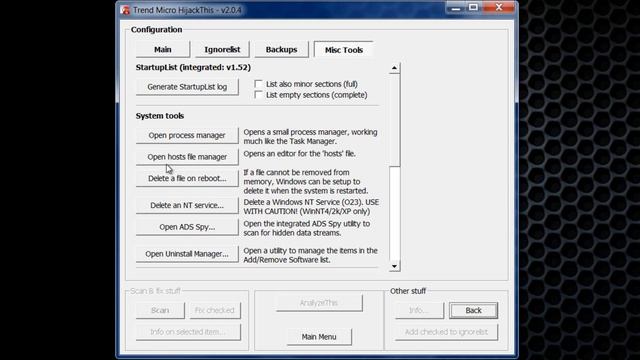Click Delete an NT service button
Image resolution: width=640 pixels, height=360 pixels.
[187, 205]
